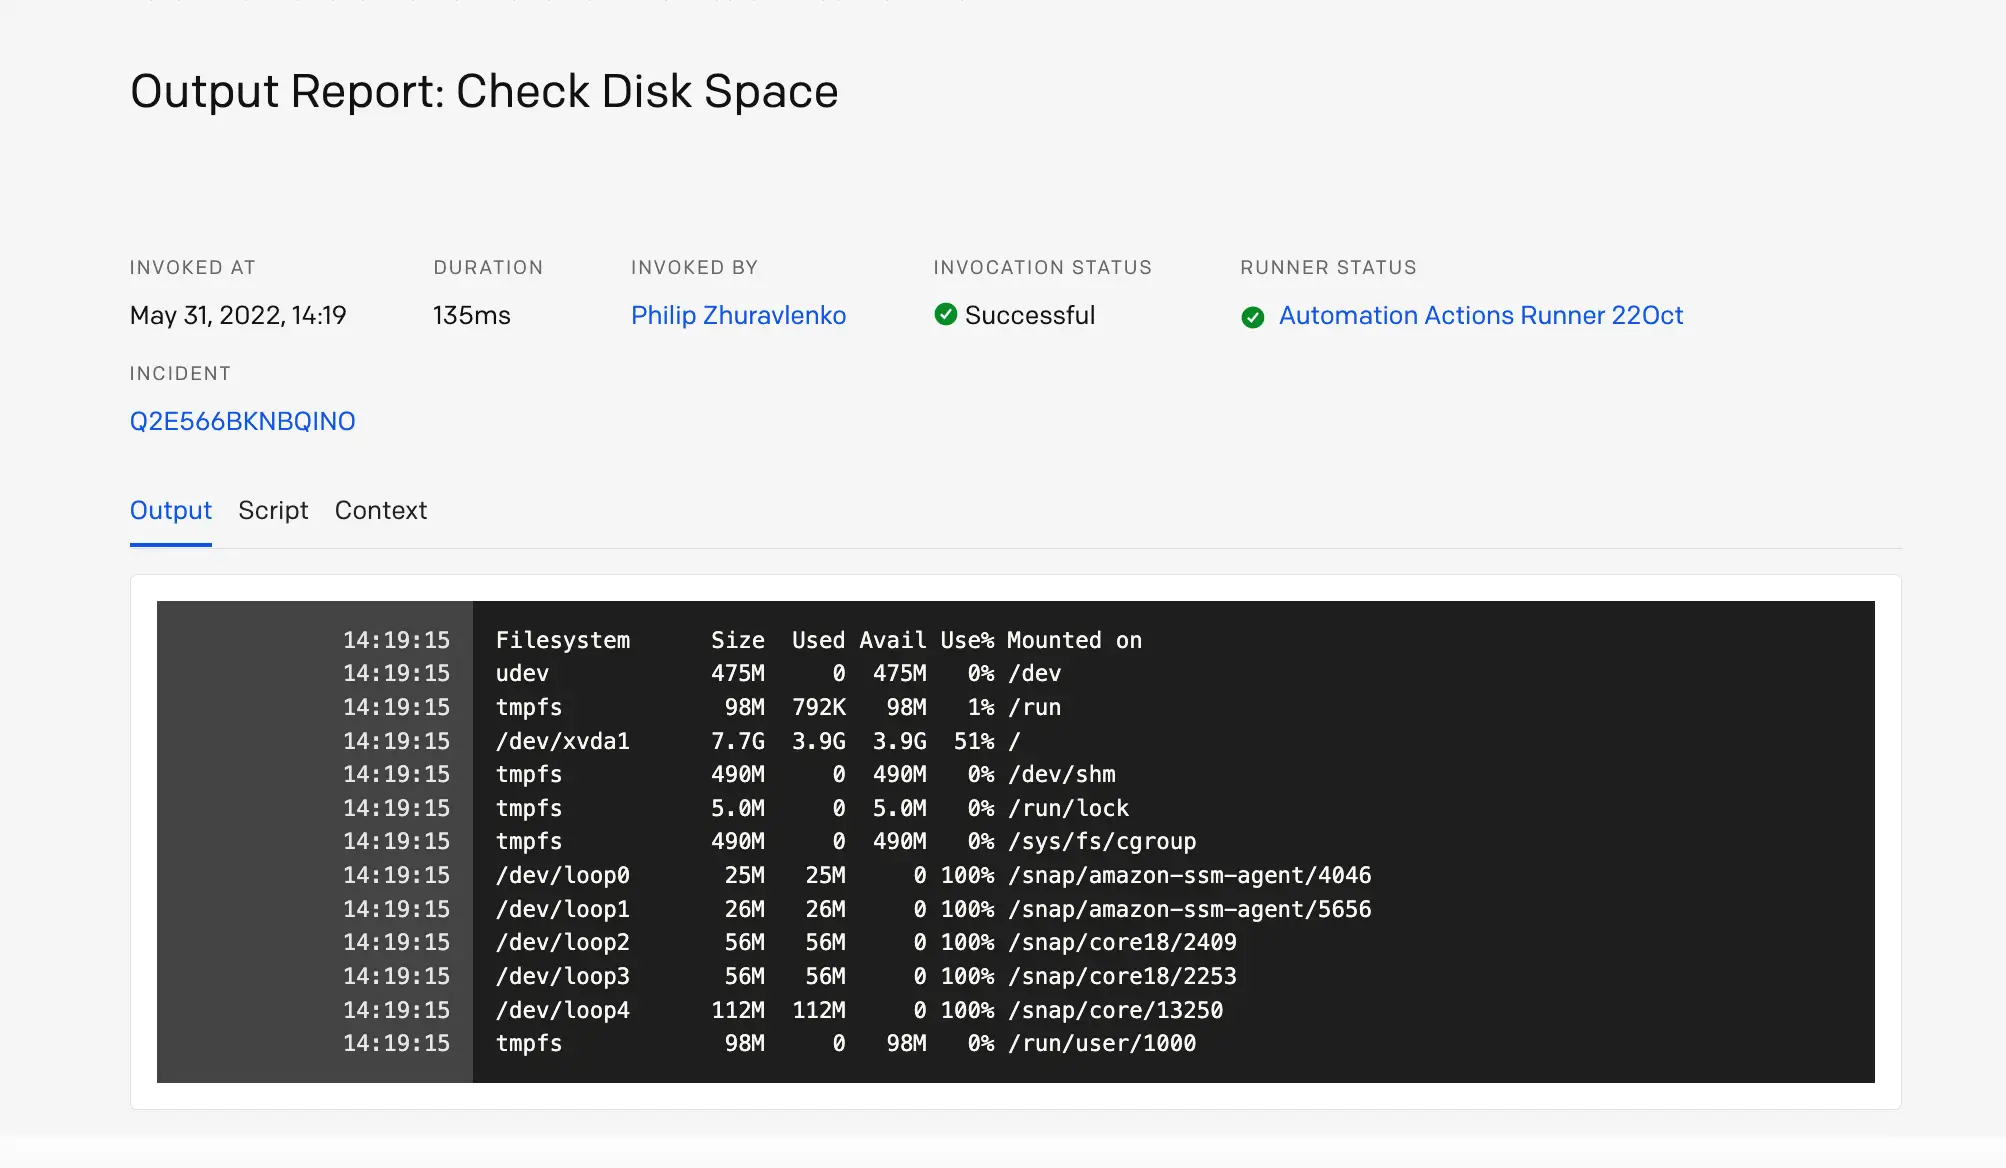Click the Successful invocation status text
Viewport: 2006px width, 1168px height.
pos(1029,316)
